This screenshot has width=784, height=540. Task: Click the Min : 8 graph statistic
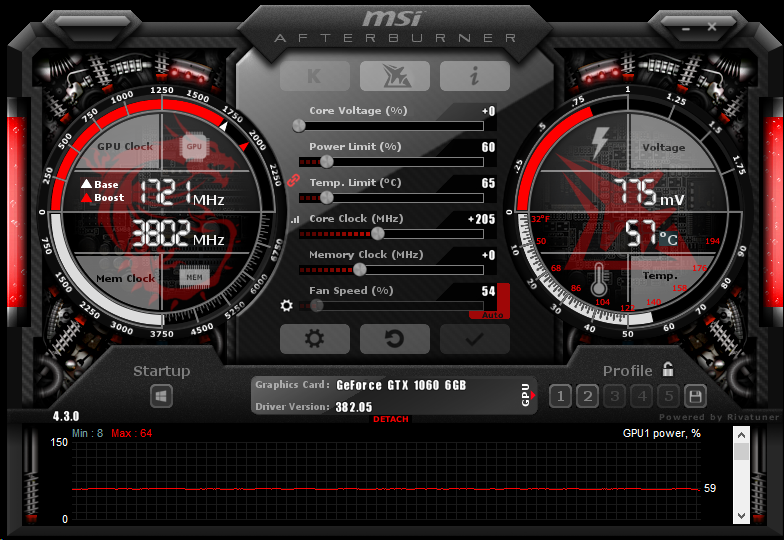click(88, 434)
